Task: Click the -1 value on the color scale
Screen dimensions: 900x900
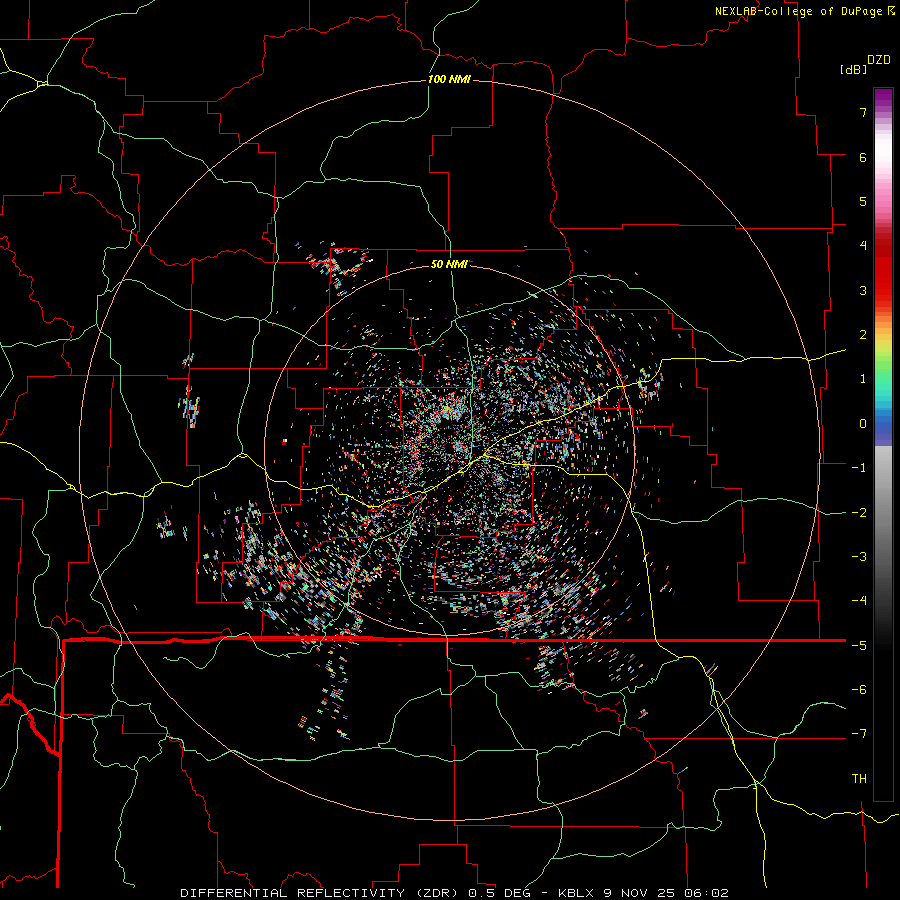Action: point(859,468)
